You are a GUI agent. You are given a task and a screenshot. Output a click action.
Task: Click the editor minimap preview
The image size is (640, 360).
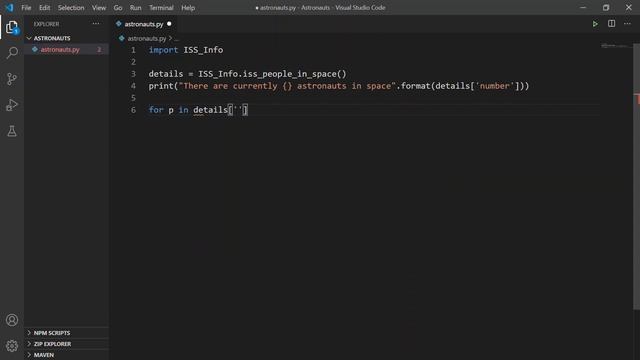point(616,46)
